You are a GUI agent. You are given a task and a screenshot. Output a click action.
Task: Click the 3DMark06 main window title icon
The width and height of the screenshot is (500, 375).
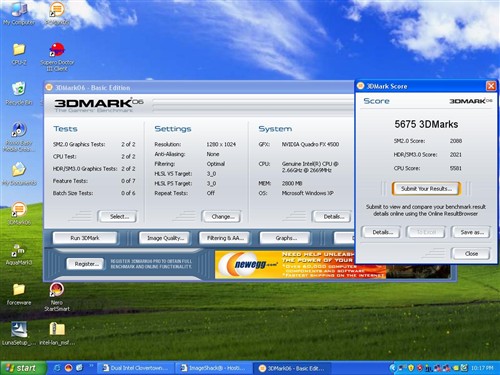click(49, 87)
